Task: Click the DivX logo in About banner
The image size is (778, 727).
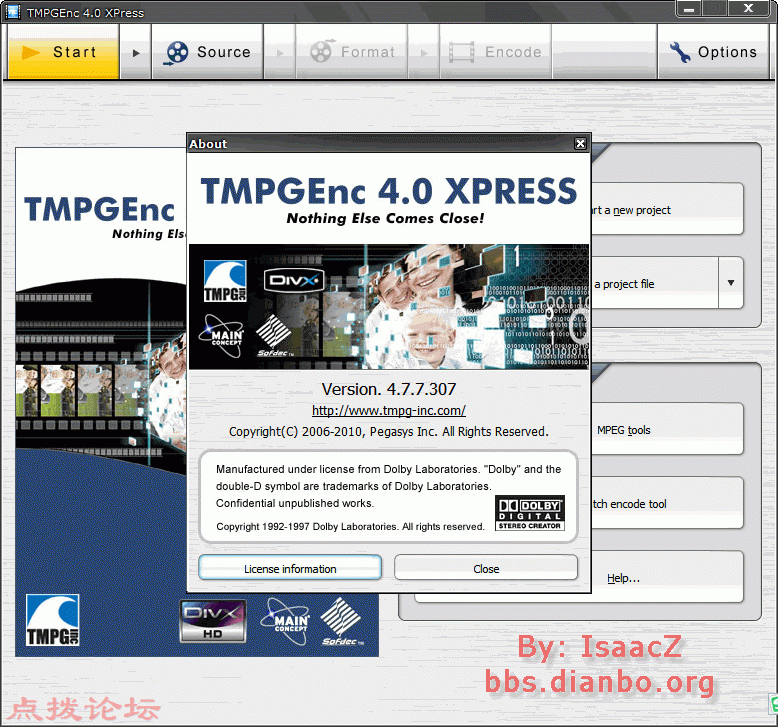Action: tap(294, 281)
